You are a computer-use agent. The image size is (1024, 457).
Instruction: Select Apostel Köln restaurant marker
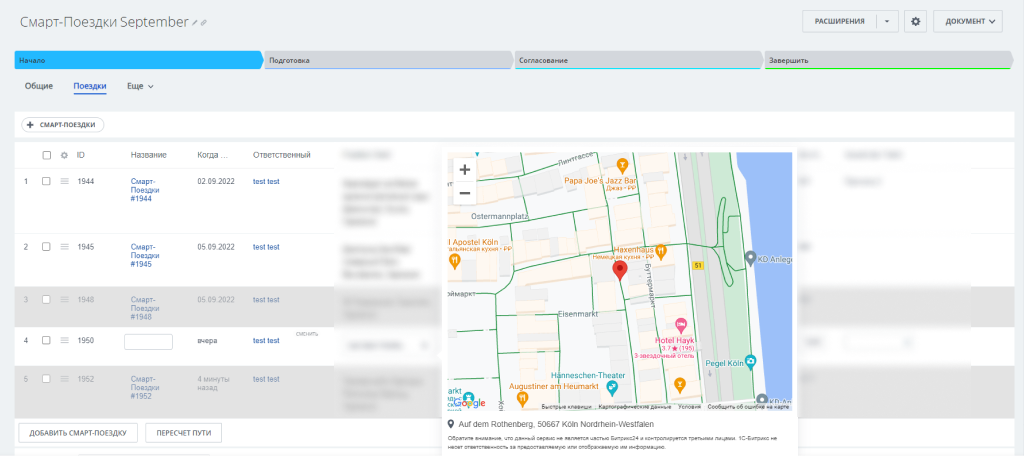[455, 262]
